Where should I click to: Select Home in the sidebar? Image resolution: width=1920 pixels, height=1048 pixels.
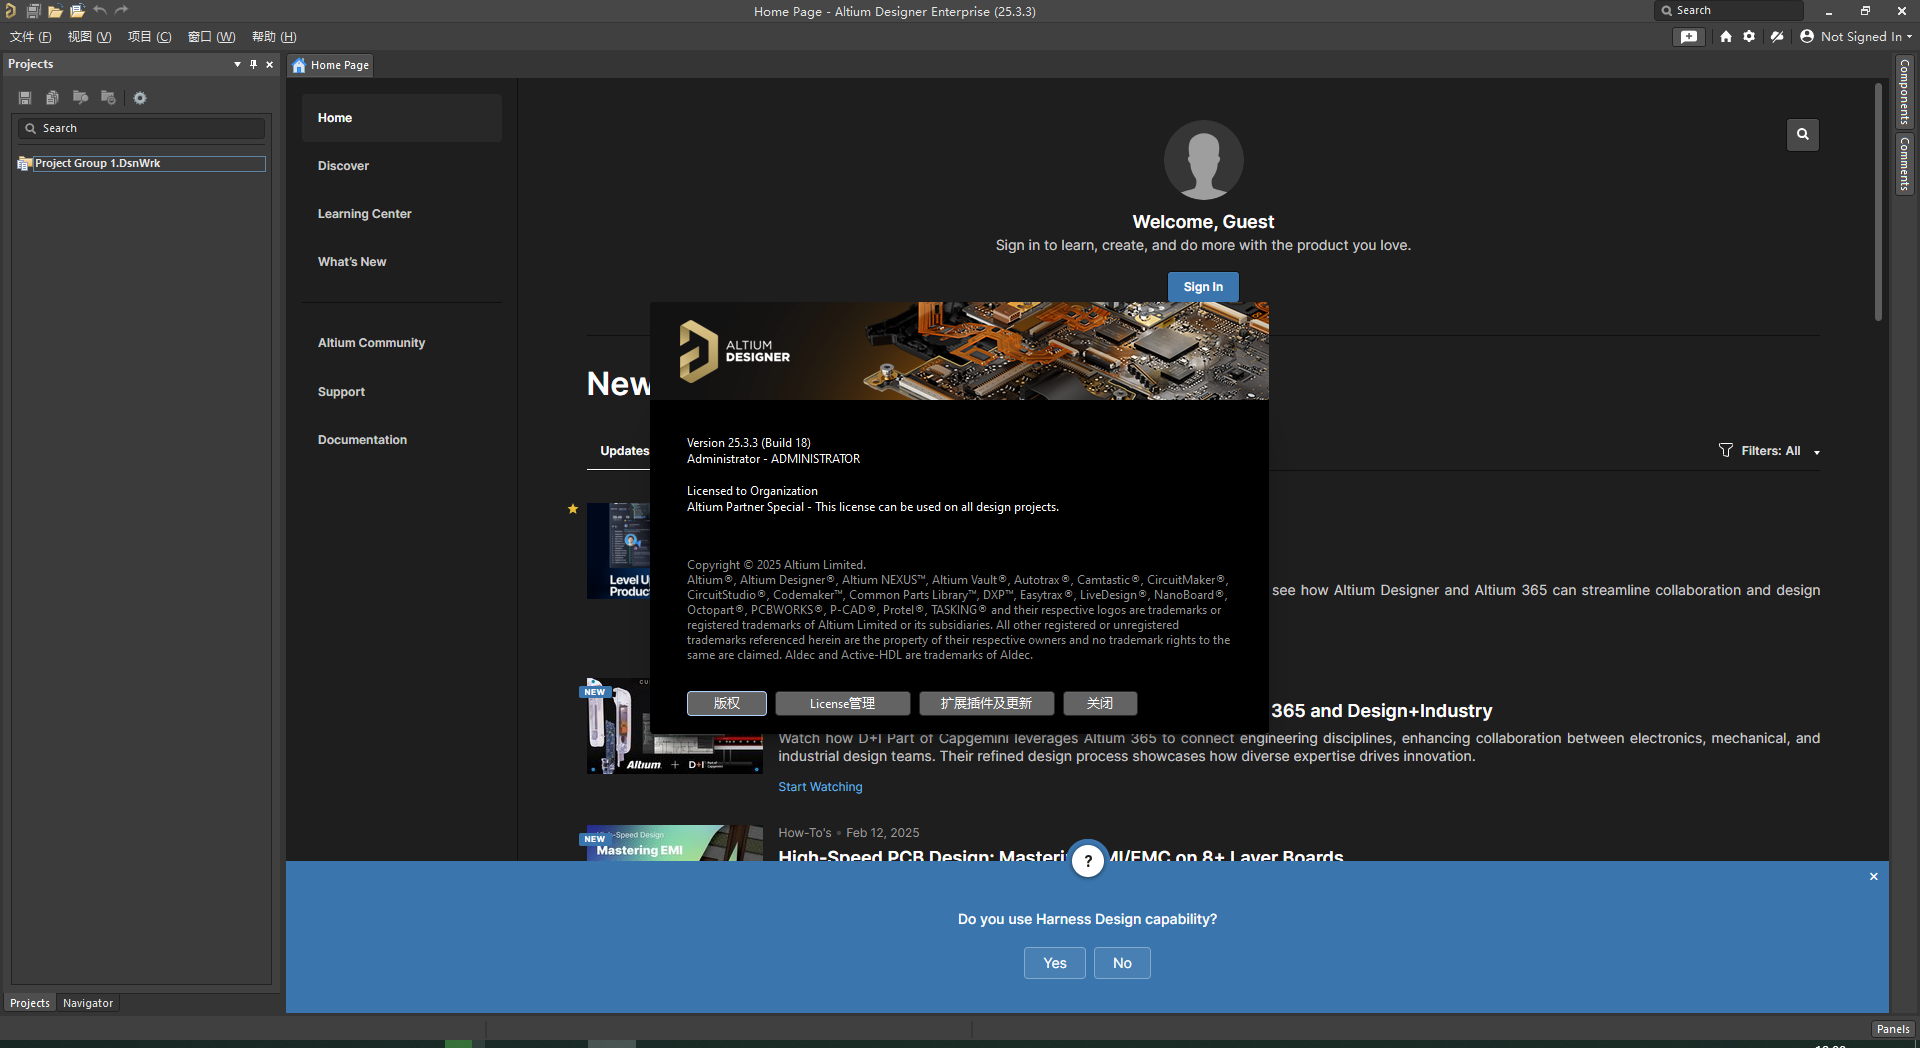(402, 118)
